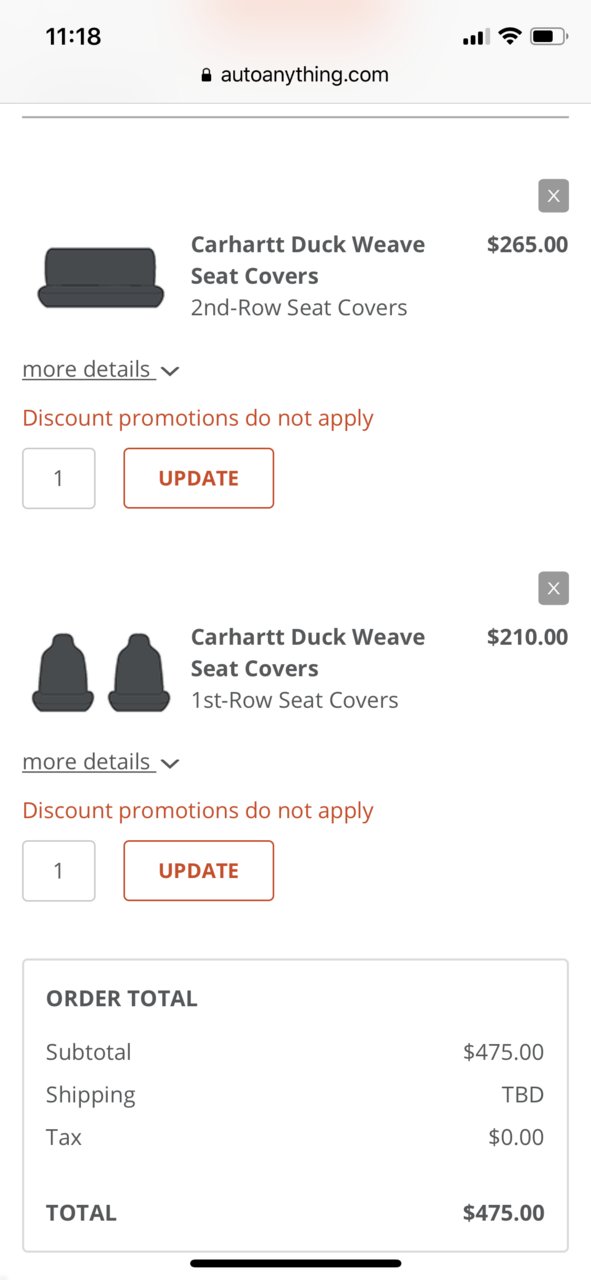Remove the 1st-Row Seat Covers item
The height and width of the screenshot is (1280, 591).
coord(553,588)
